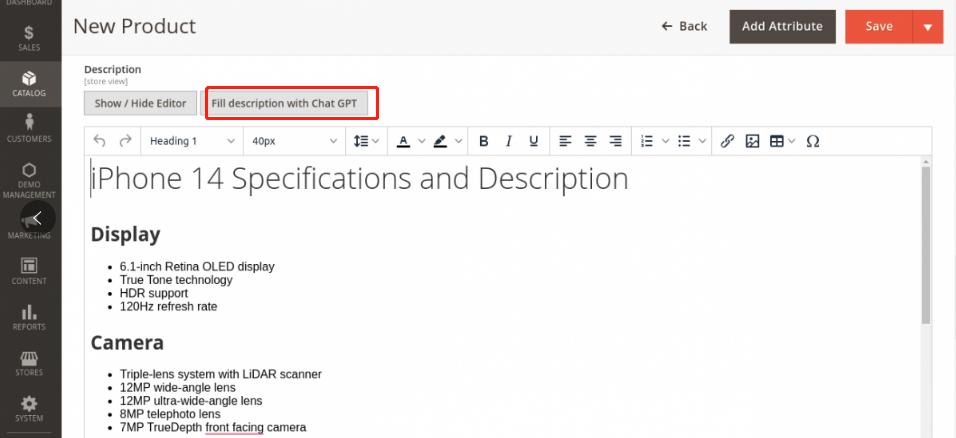The width and height of the screenshot is (956, 438).
Task: Click the Display heading in editor
Action: click(x=126, y=234)
